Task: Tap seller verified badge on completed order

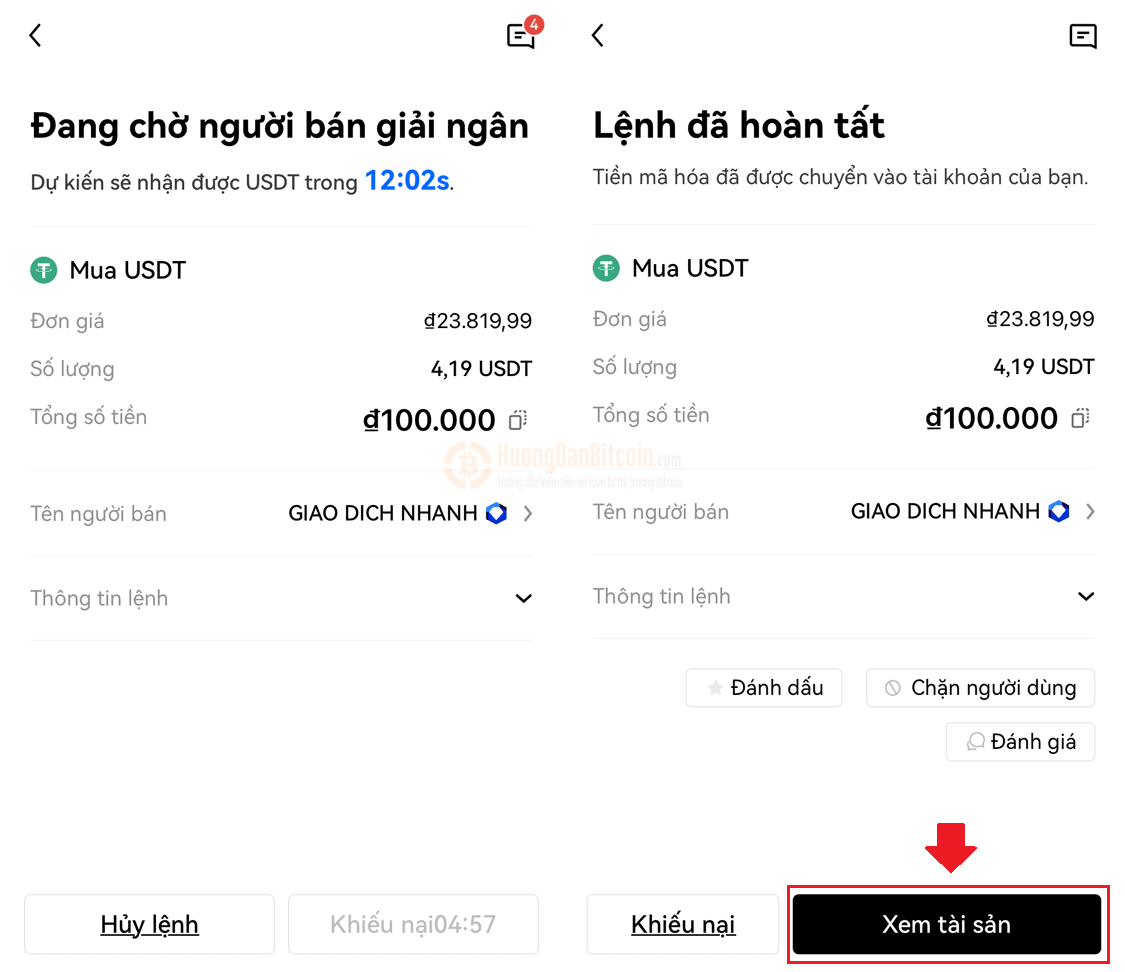Action: coord(1059,511)
